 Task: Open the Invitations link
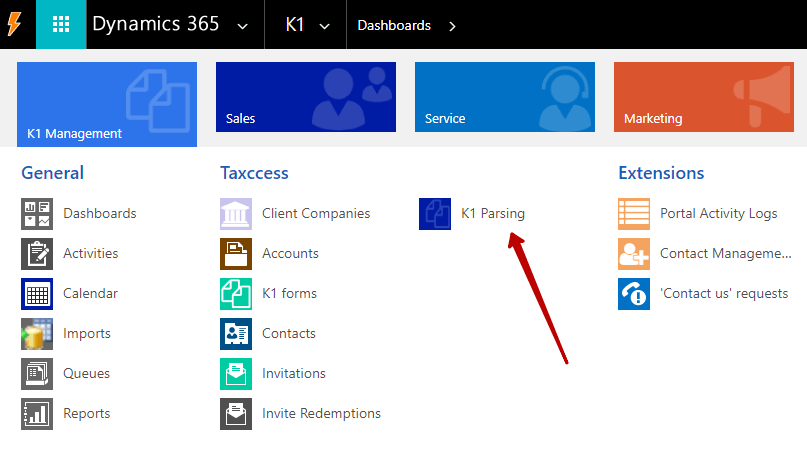[294, 373]
